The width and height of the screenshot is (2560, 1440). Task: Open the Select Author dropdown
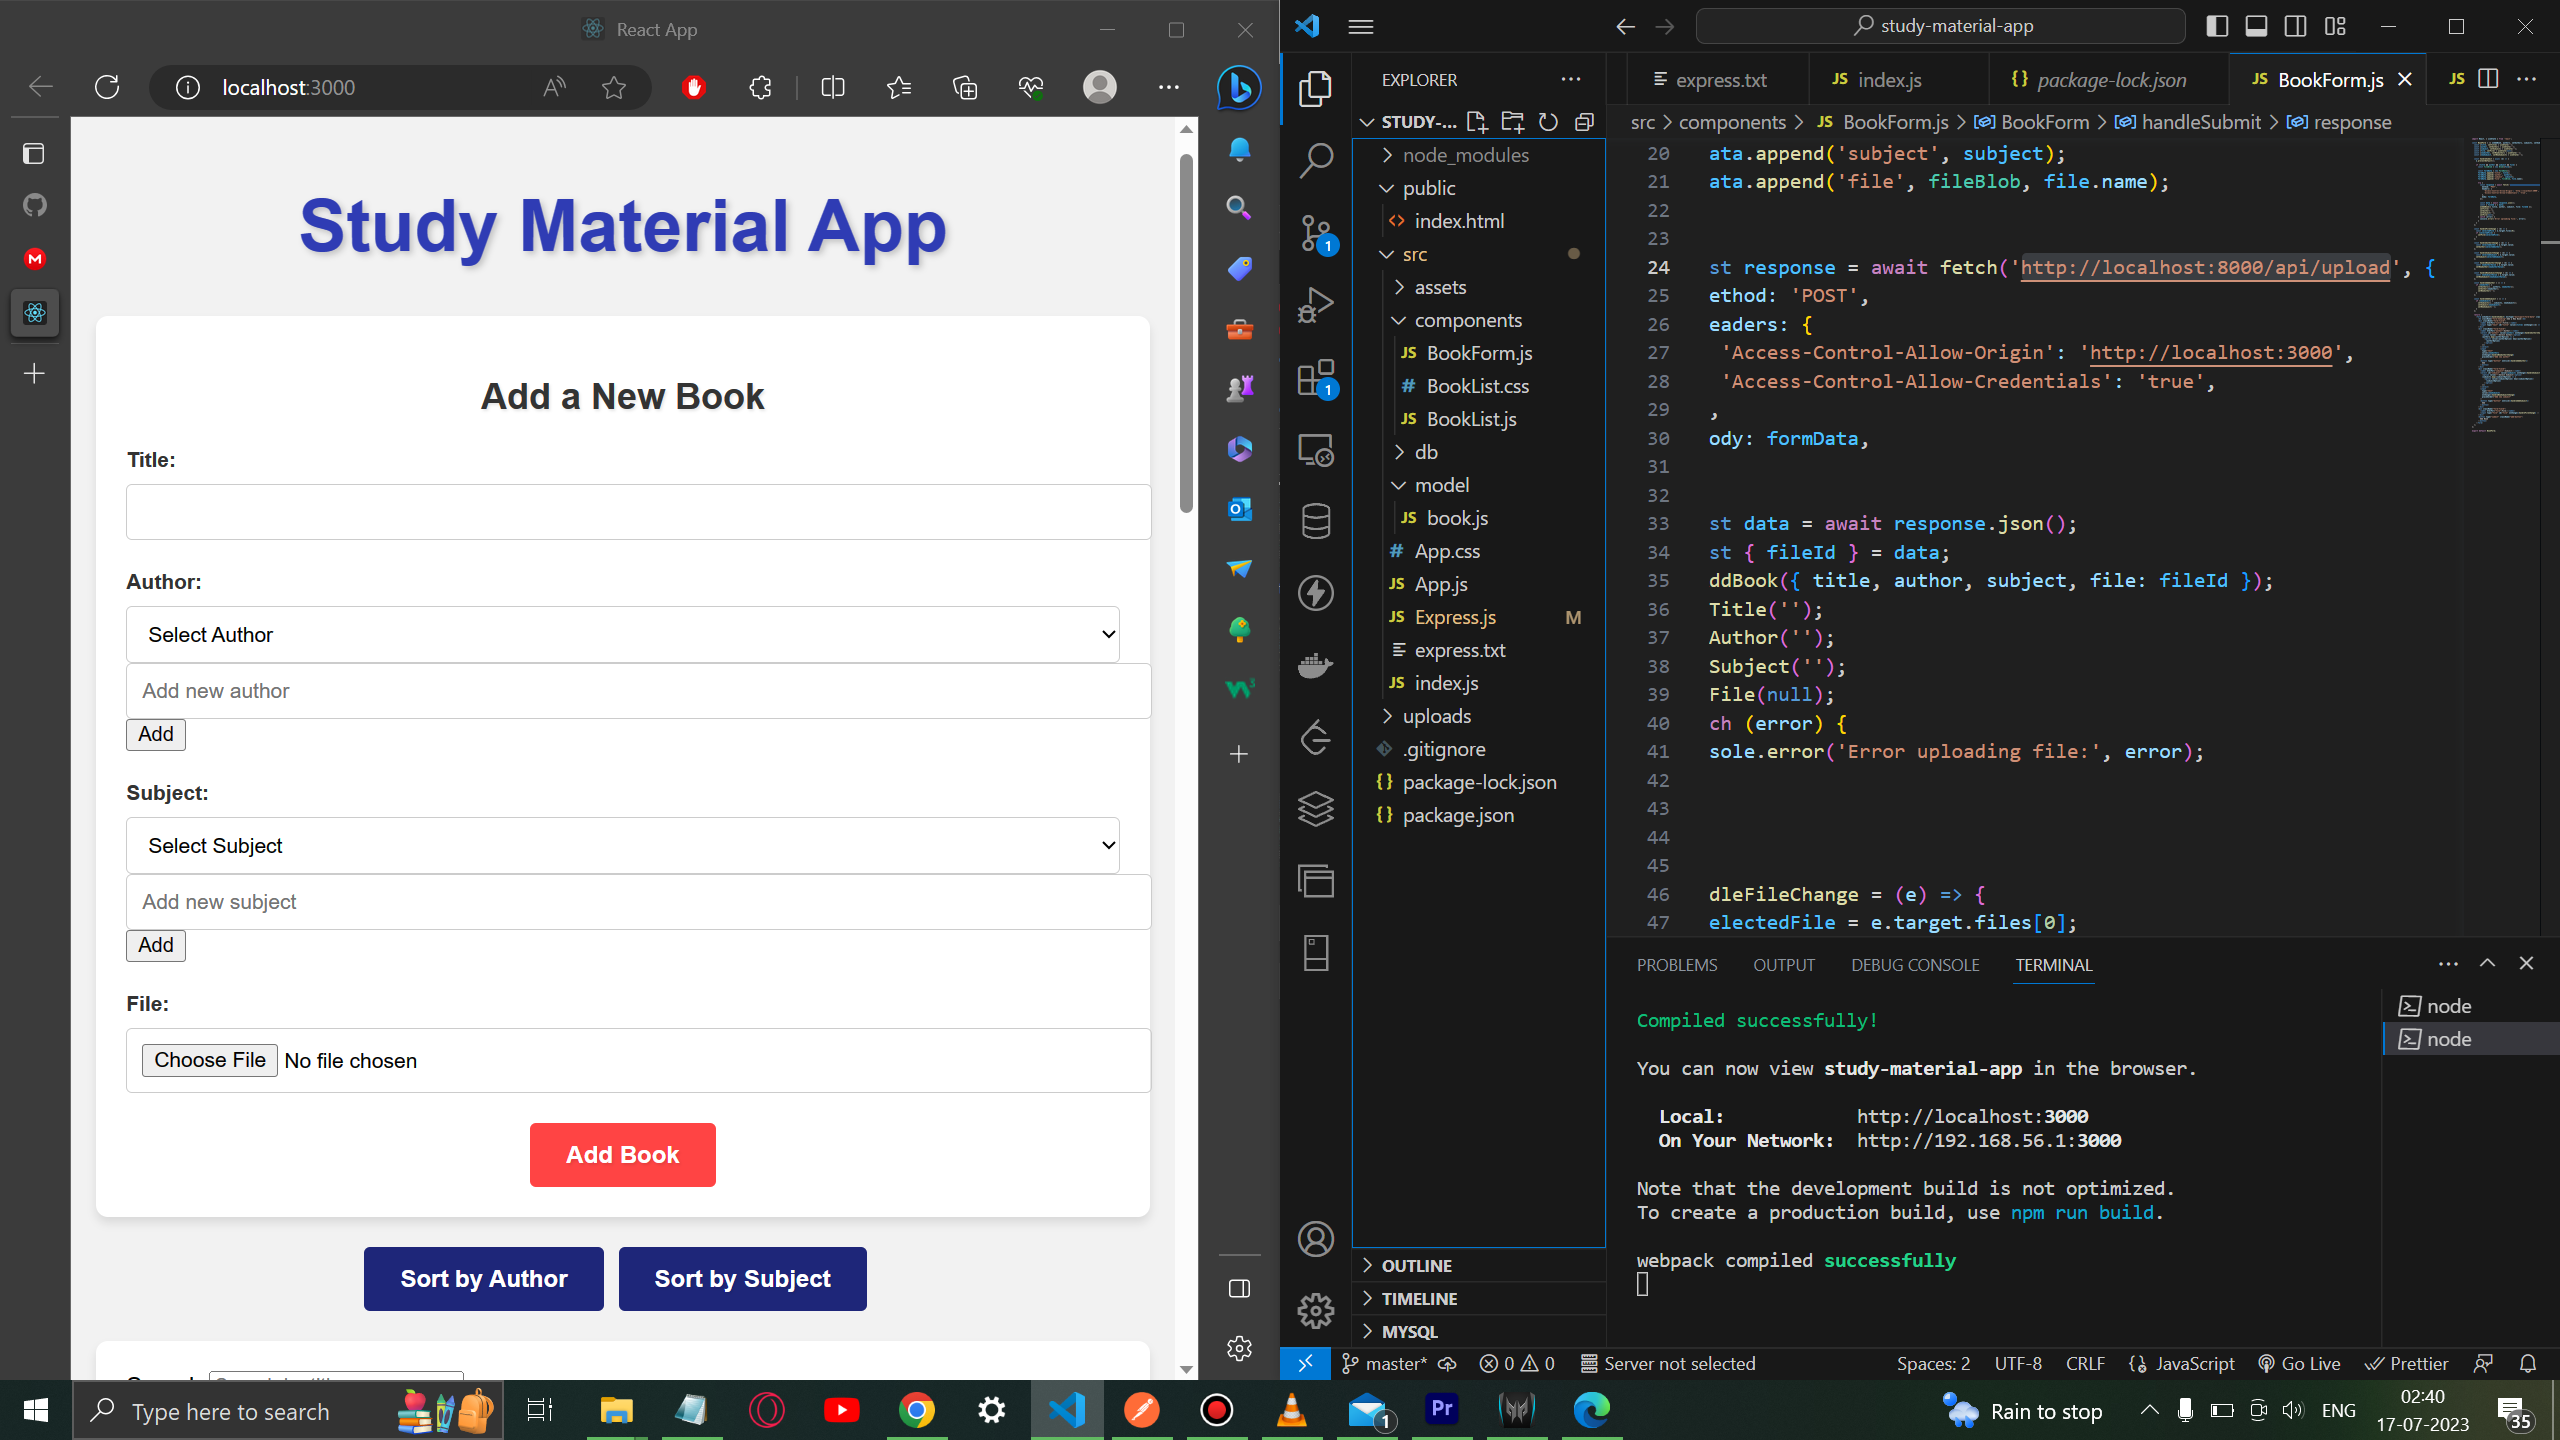tap(622, 634)
